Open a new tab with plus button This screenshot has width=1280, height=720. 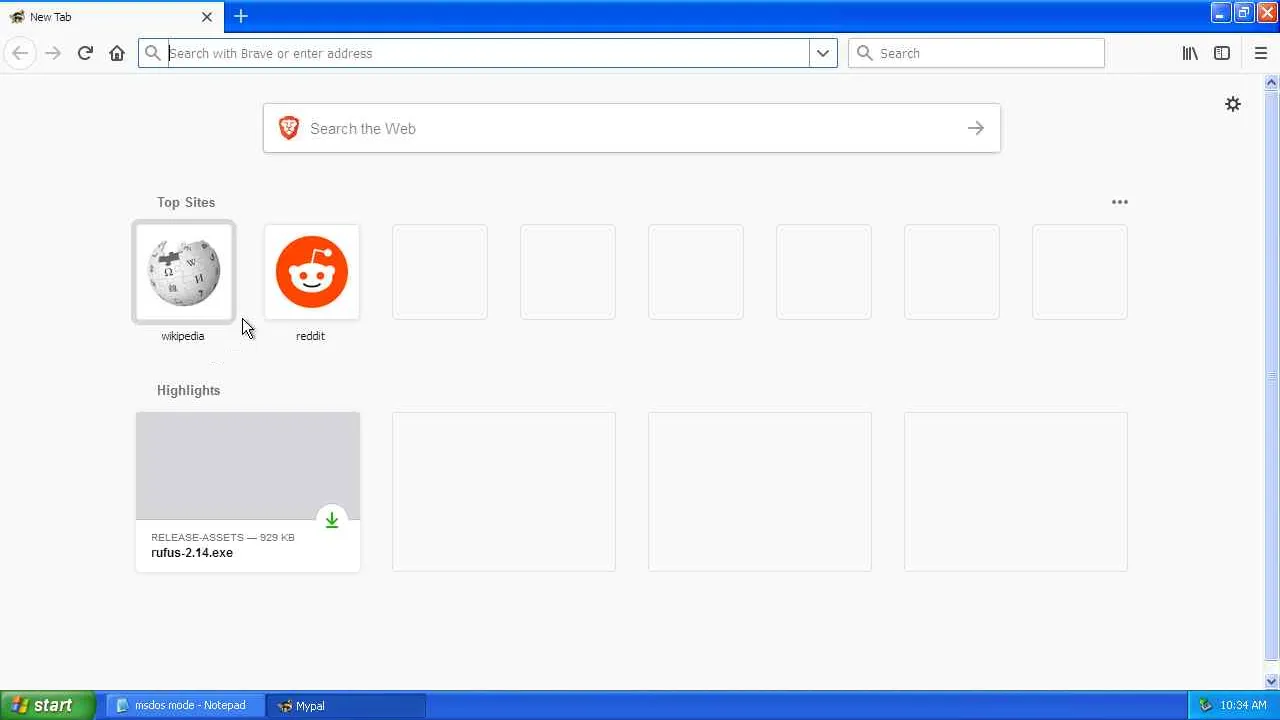click(241, 16)
